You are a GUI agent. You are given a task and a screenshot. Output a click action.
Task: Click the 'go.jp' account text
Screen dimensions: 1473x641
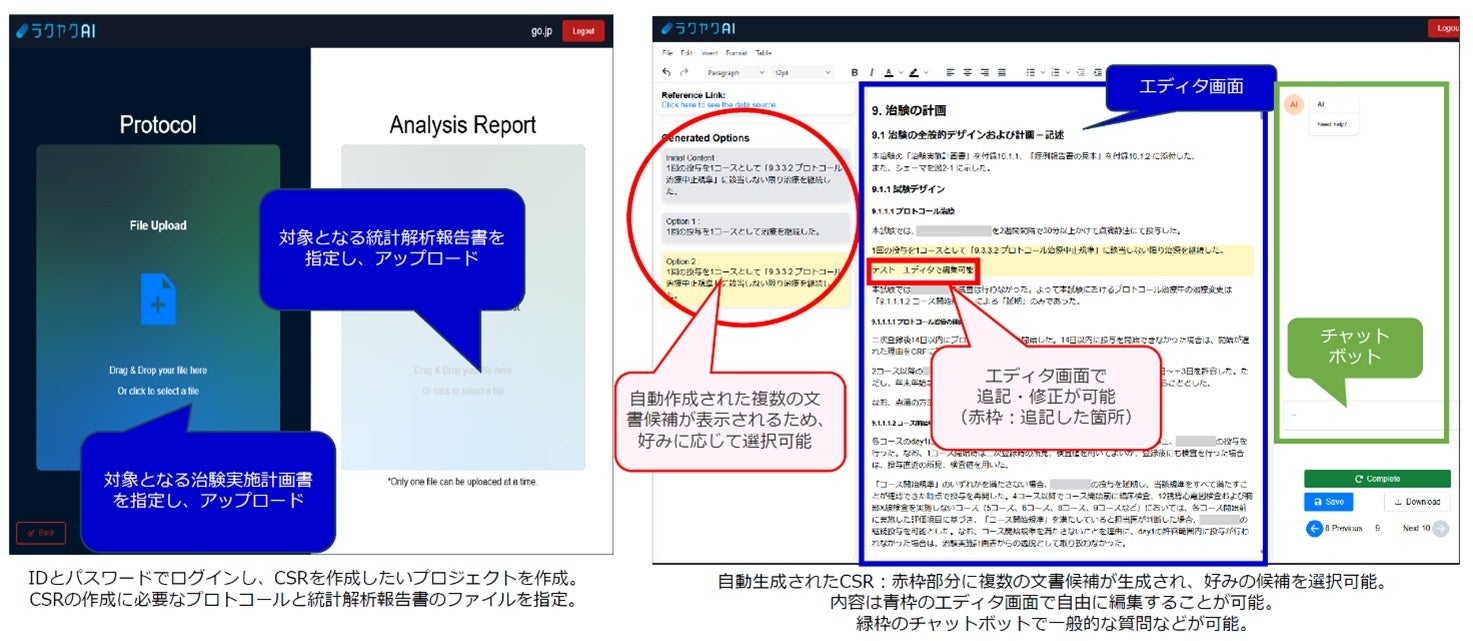tap(541, 31)
